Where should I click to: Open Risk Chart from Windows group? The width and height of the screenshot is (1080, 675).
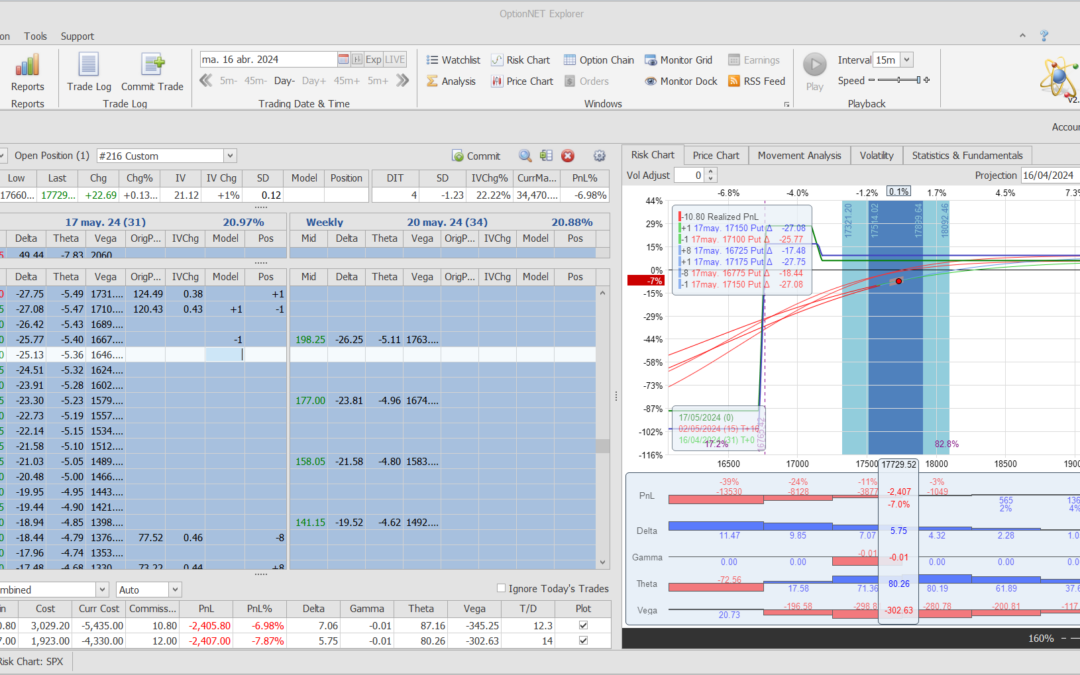click(520, 60)
